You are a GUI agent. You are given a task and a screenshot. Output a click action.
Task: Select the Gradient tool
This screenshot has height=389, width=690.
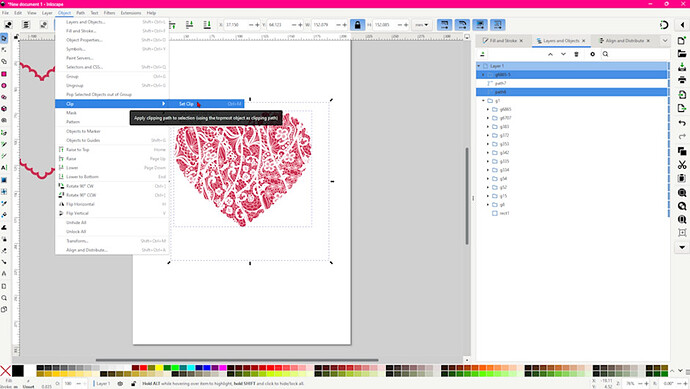coord(4,180)
